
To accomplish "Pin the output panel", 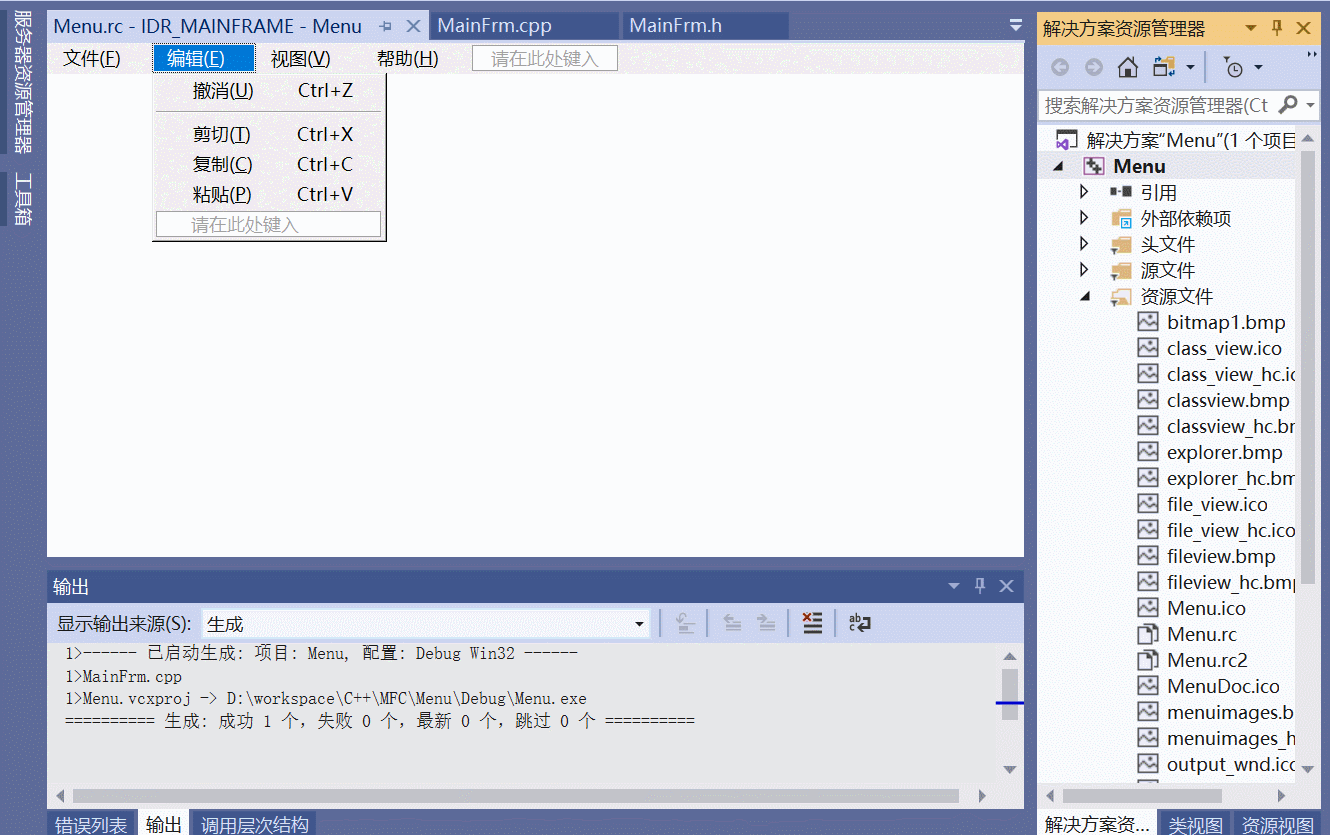I will (980, 586).
